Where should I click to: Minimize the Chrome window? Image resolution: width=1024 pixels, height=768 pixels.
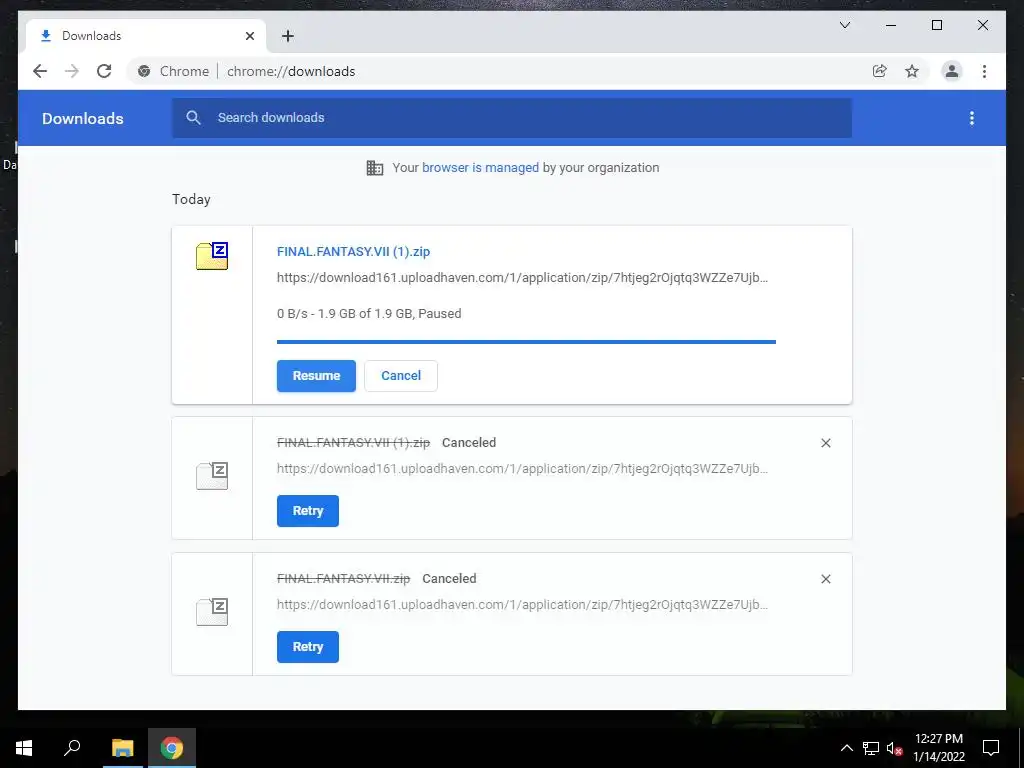[891, 25]
